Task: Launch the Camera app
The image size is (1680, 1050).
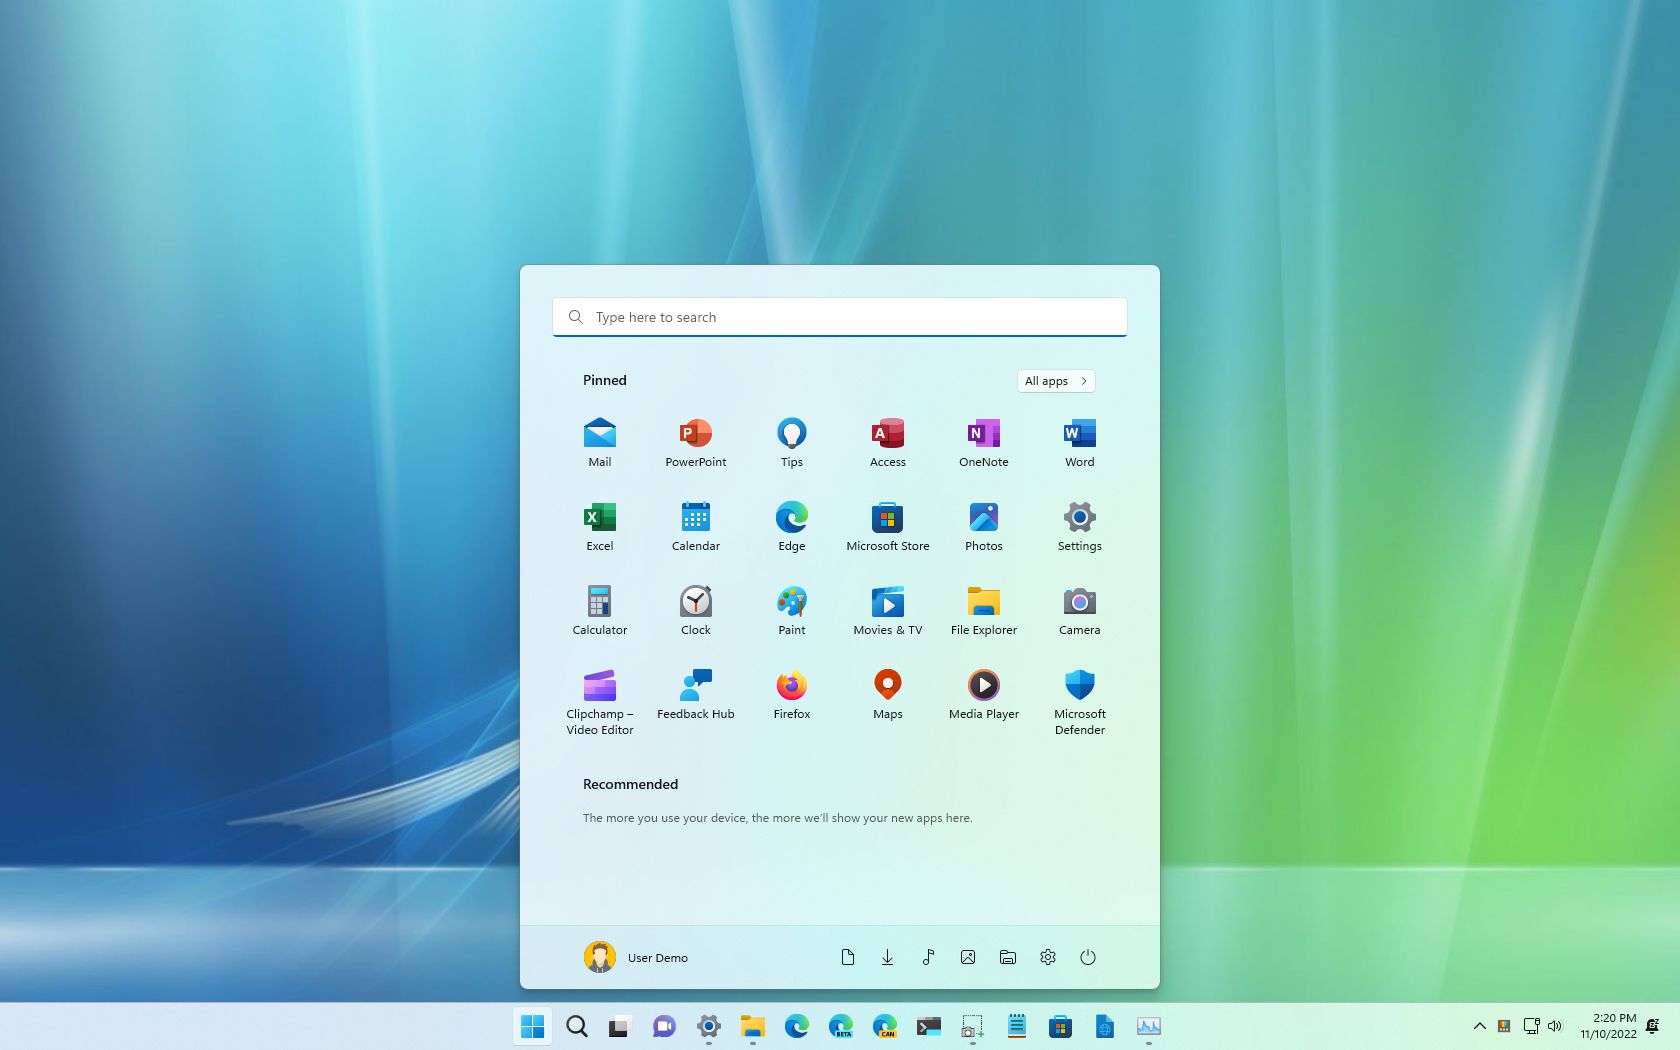Action: tap(1079, 608)
